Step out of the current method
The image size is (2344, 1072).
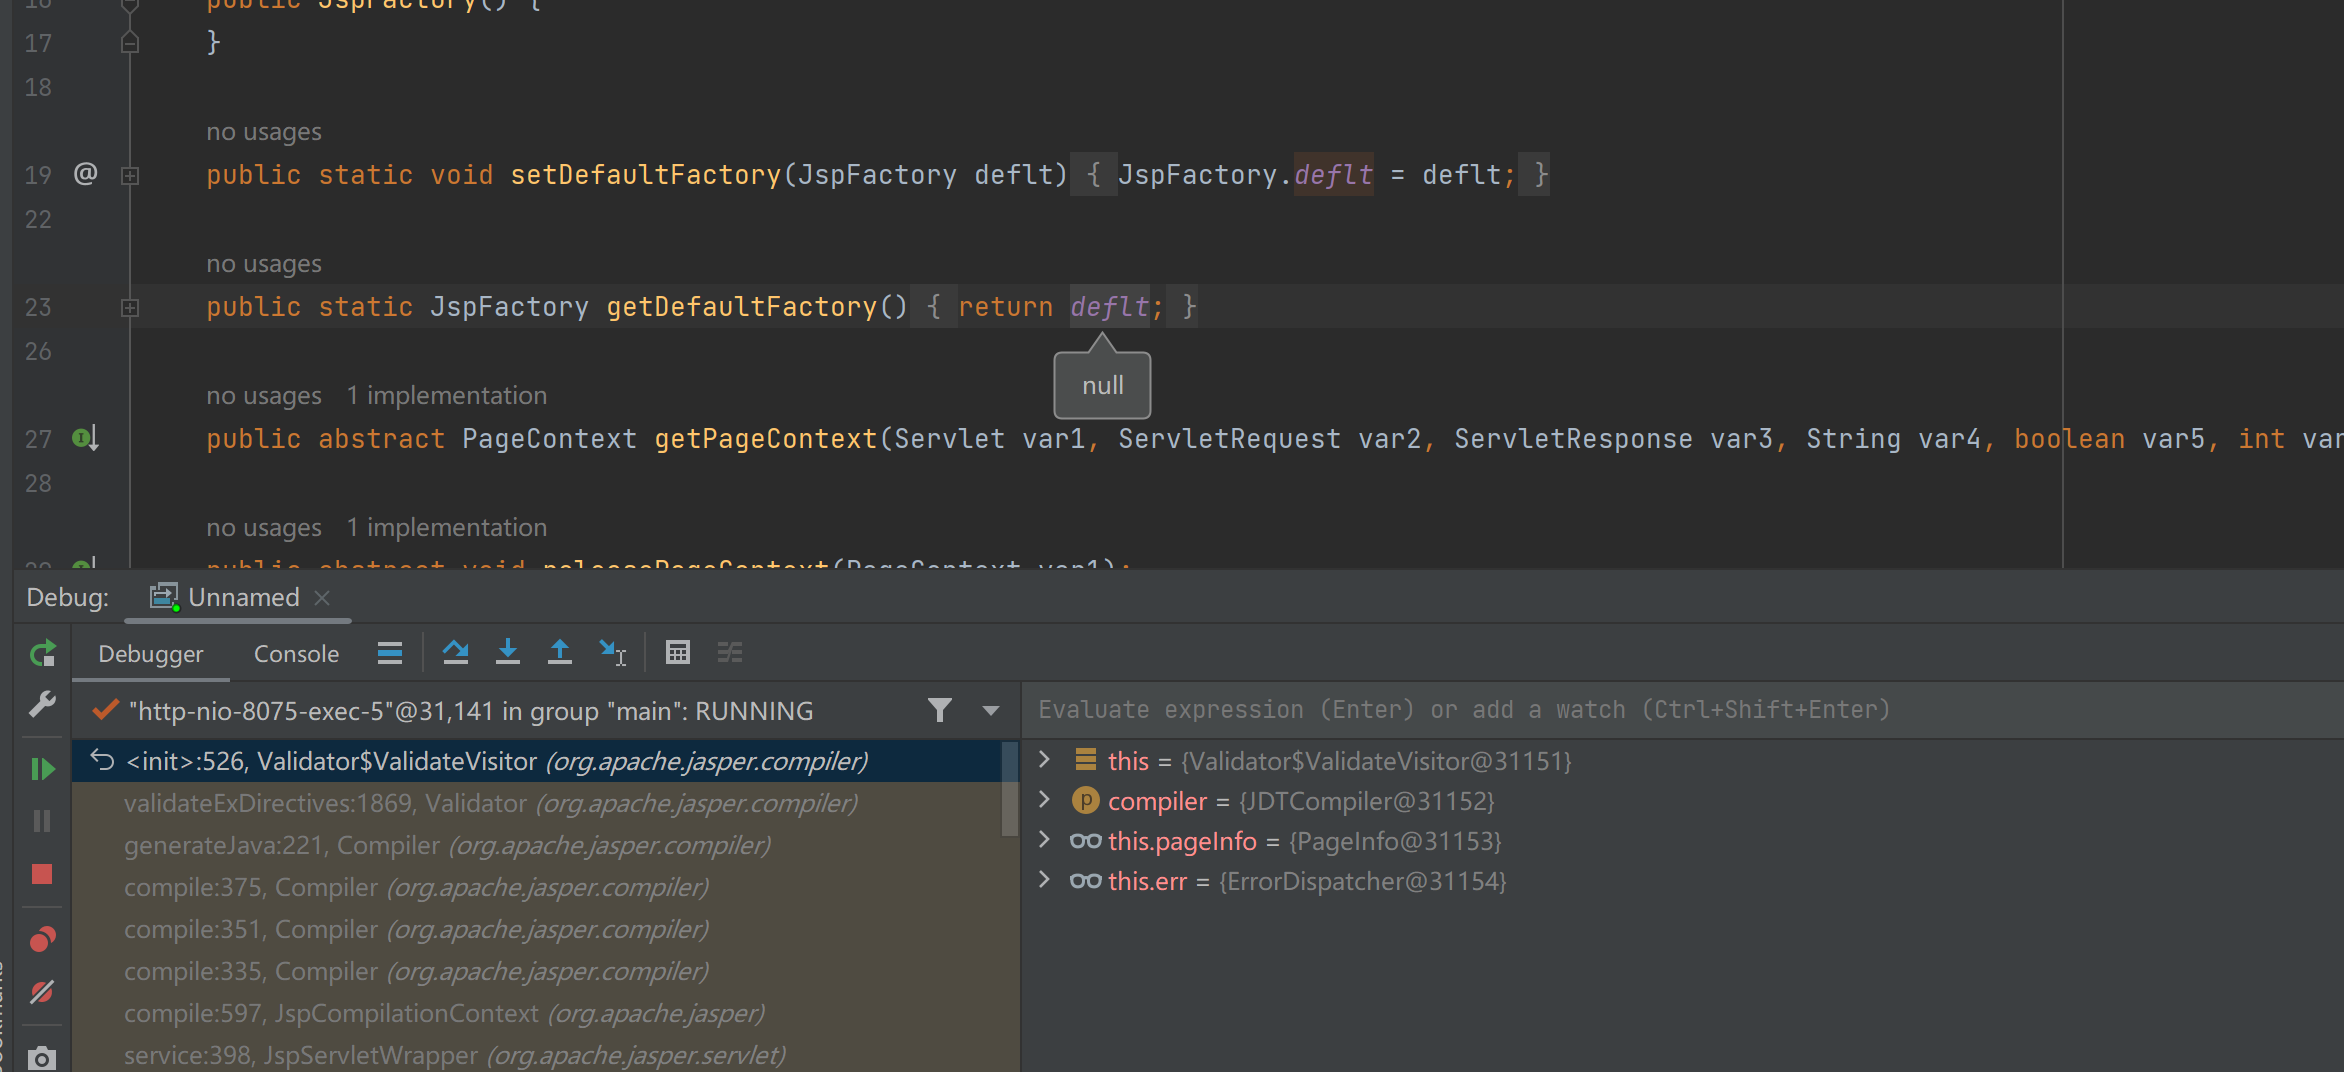click(560, 653)
